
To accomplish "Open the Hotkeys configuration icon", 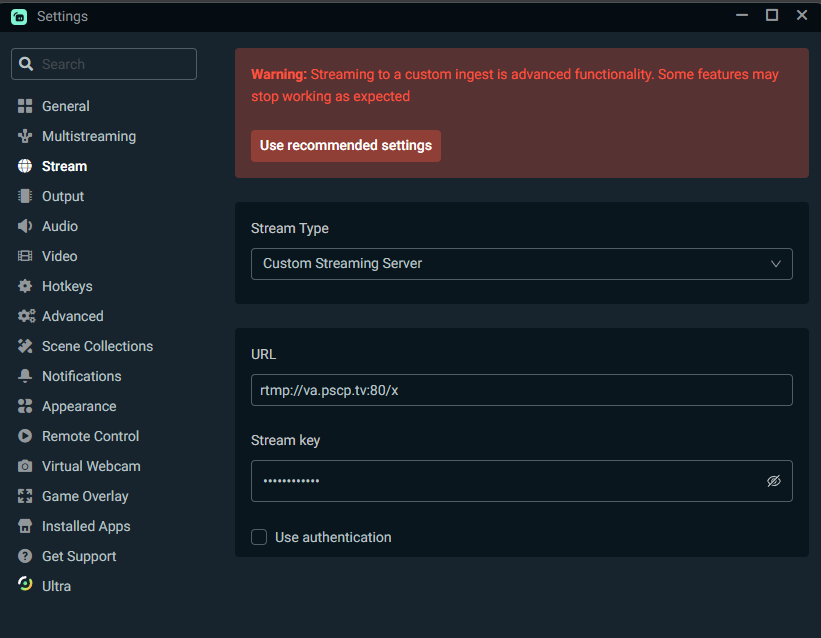I will [x=24, y=286].
